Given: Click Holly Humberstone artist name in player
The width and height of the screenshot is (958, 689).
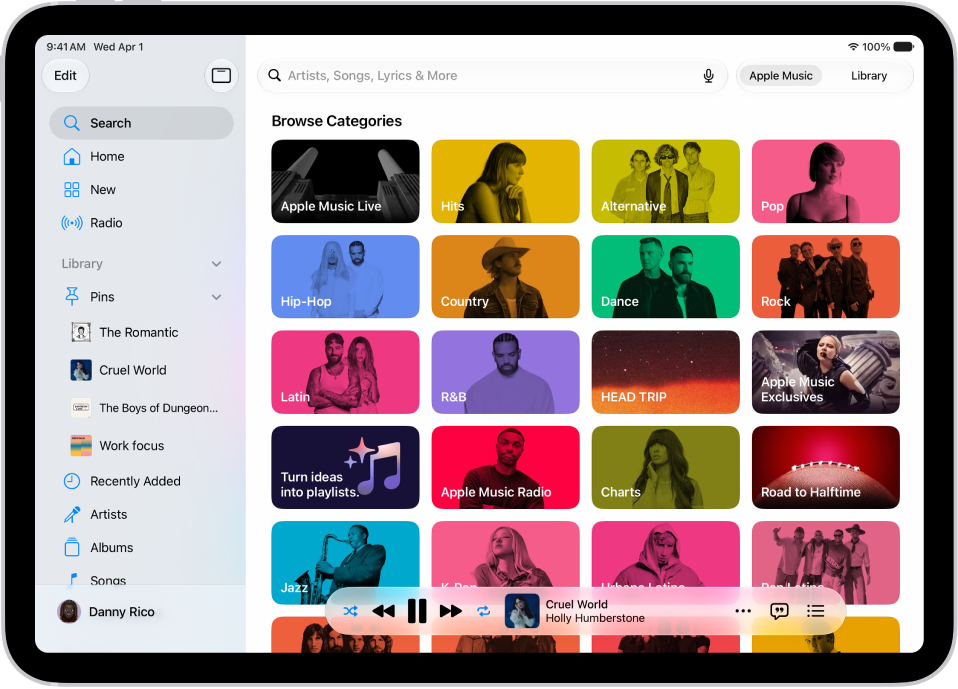Looking at the screenshot, I should point(594,618).
